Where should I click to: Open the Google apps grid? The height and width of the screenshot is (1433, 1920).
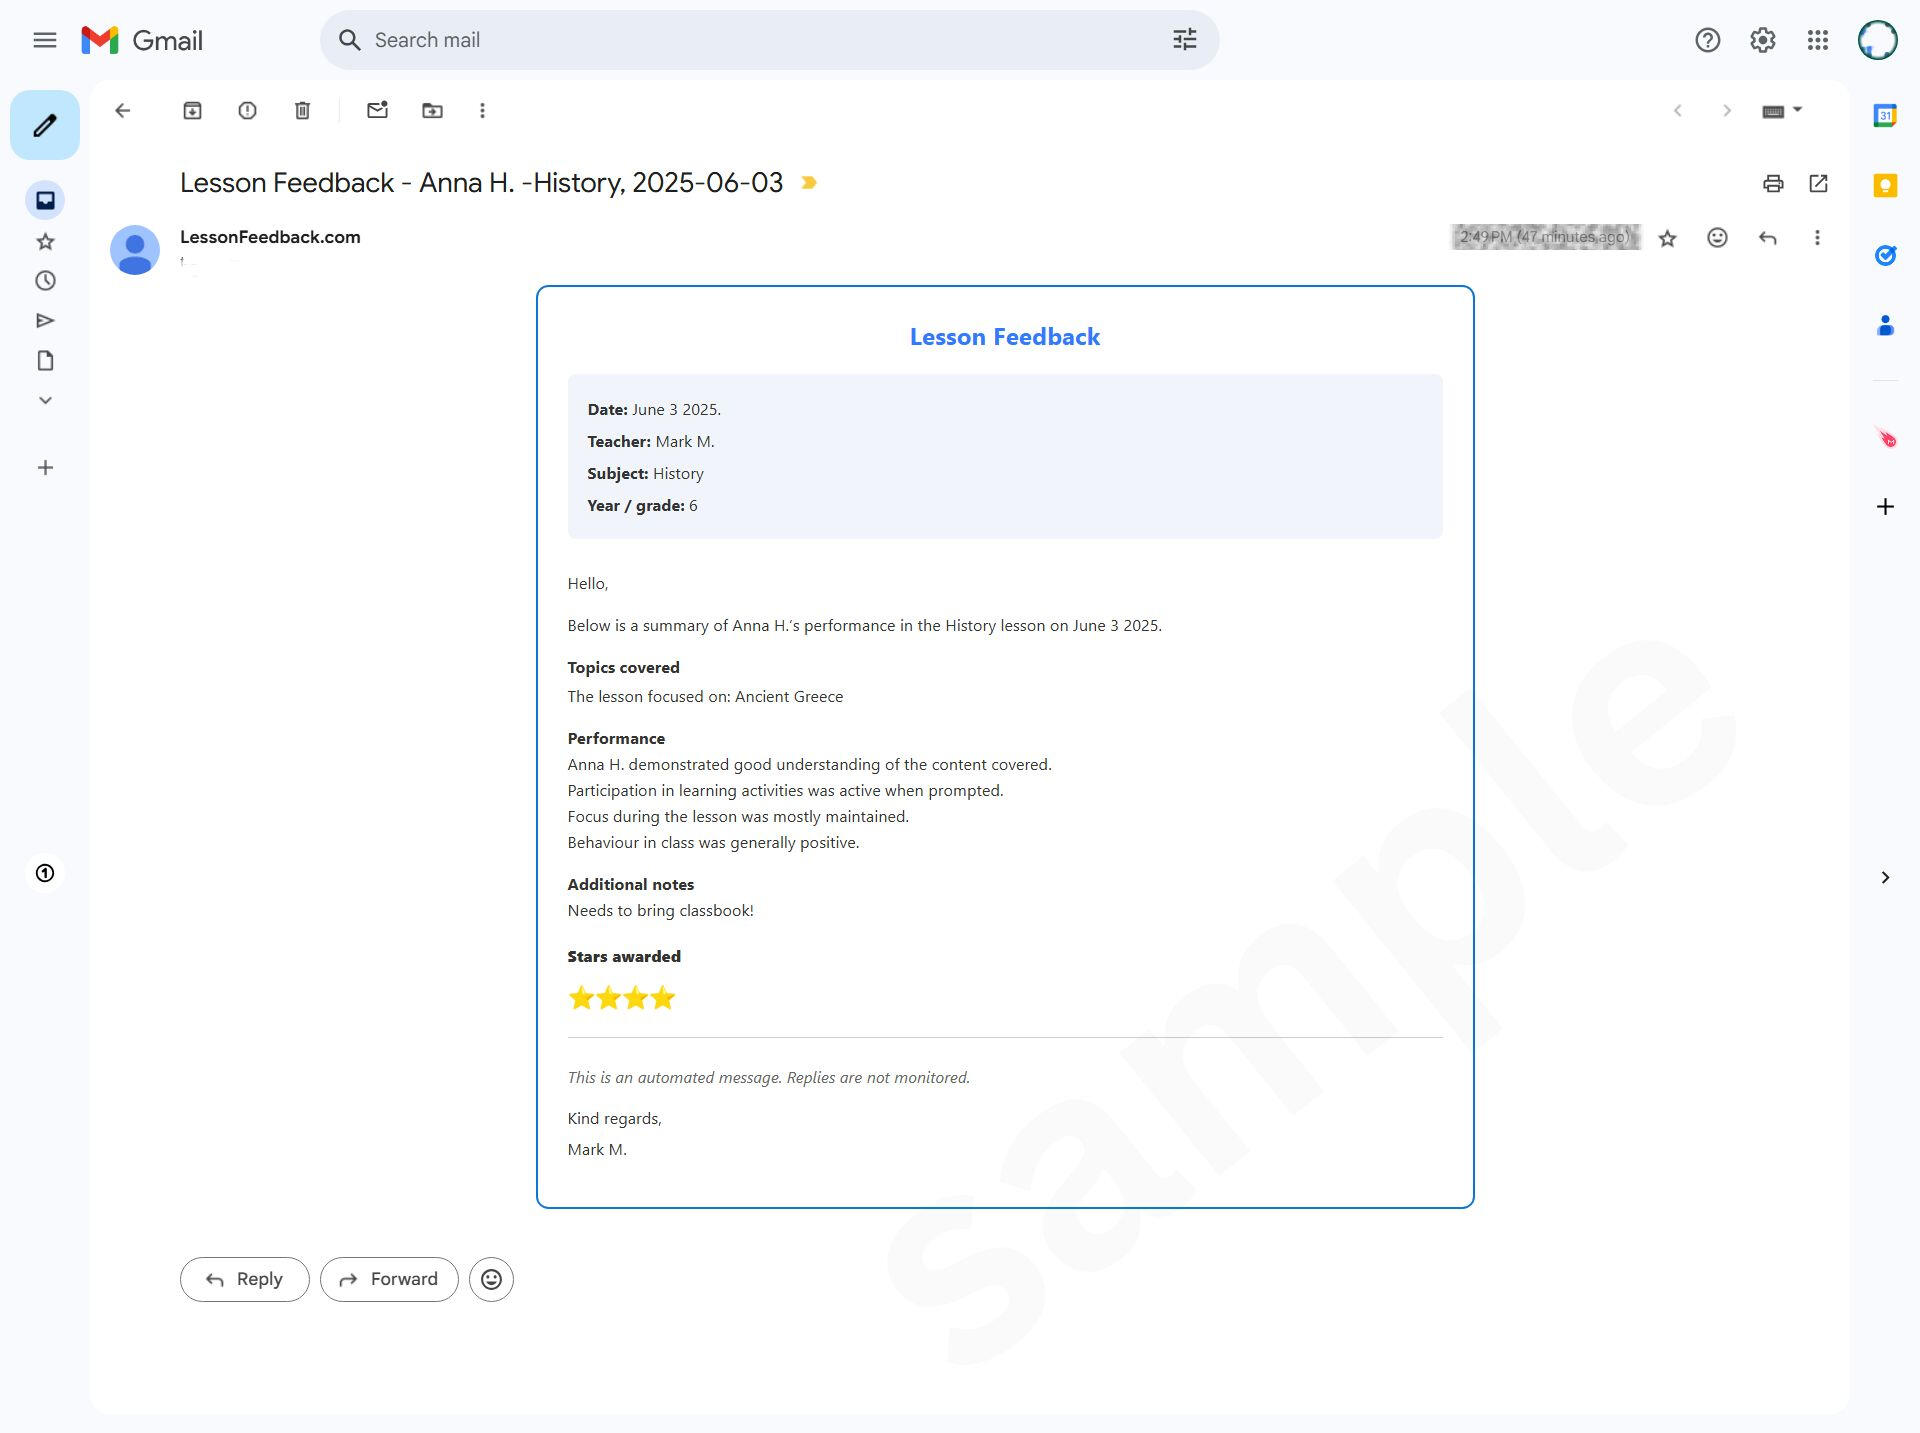[x=1817, y=40]
